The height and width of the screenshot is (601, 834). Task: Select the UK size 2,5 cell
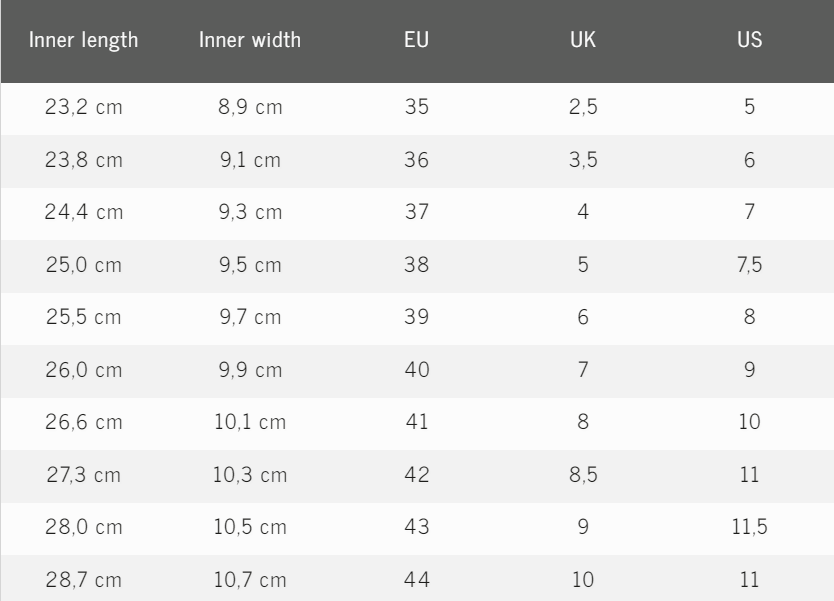click(583, 108)
